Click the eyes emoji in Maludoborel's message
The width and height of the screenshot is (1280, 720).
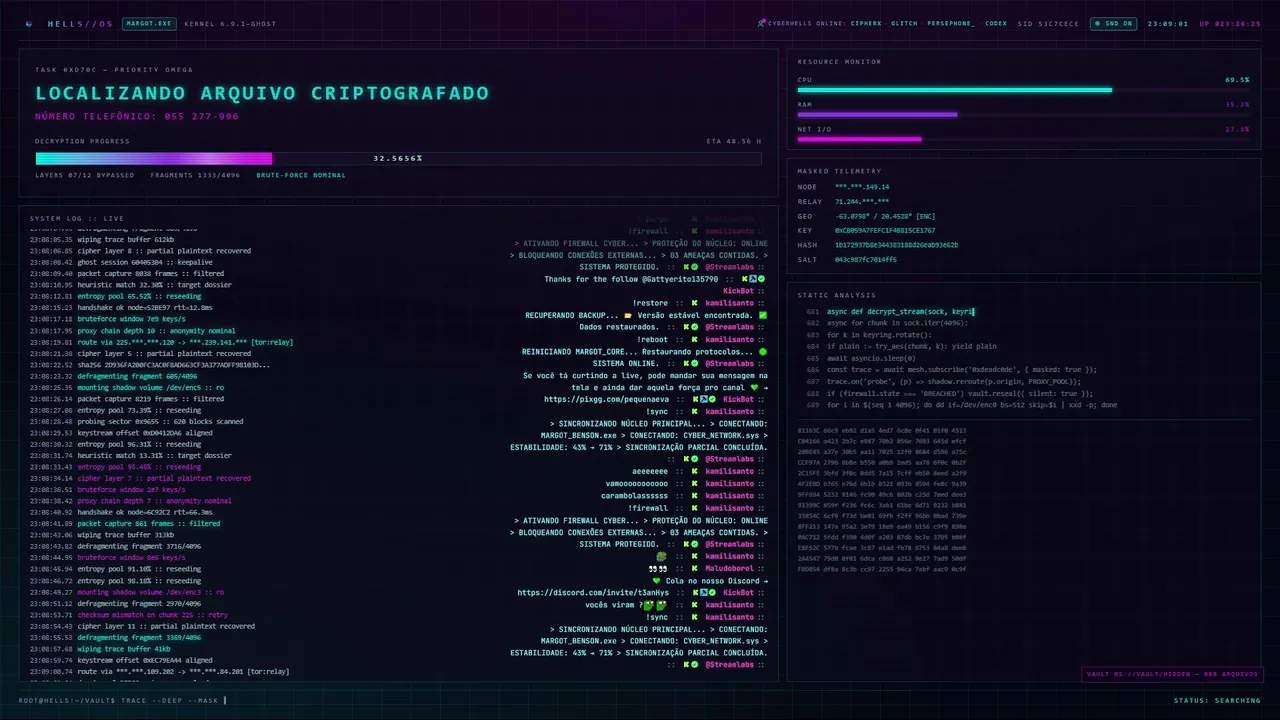[x=660, y=568]
